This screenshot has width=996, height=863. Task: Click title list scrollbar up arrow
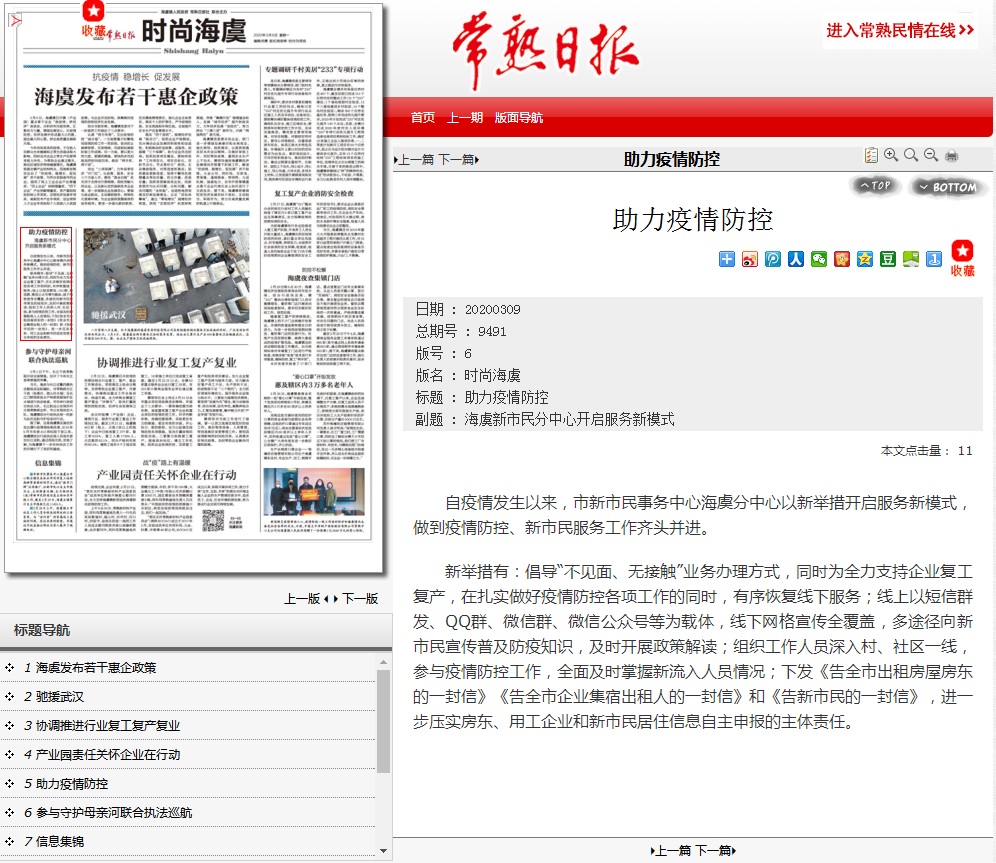[383, 662]
